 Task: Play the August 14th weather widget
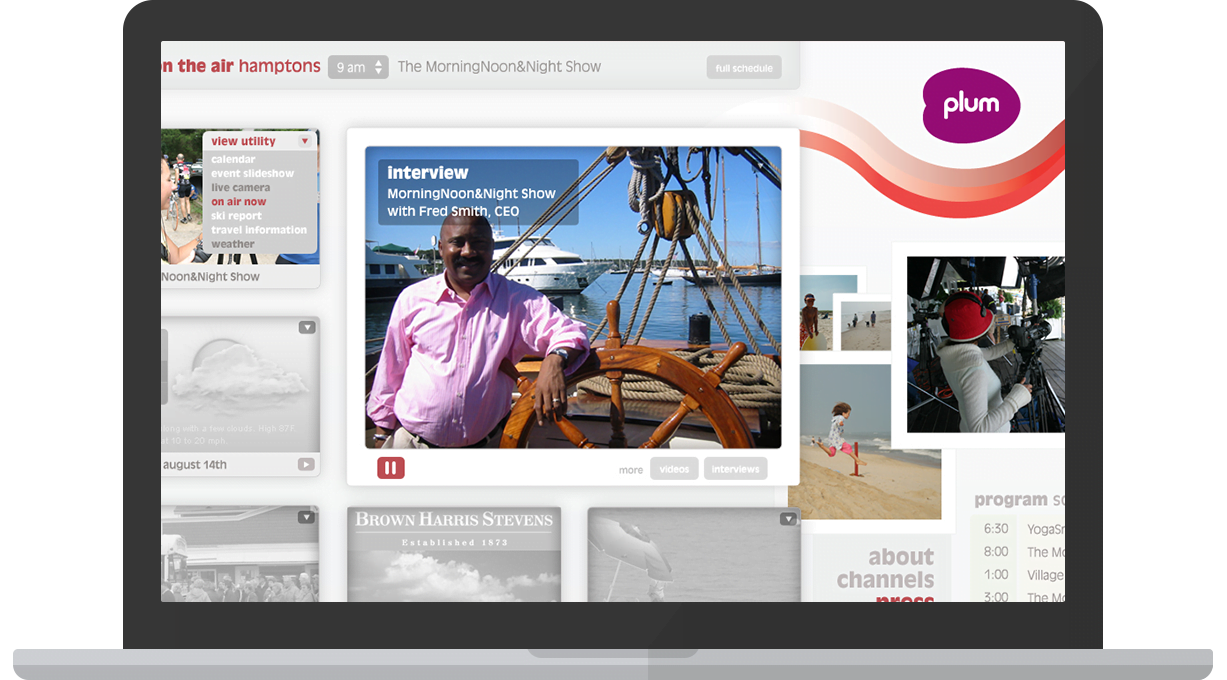tap(306, 464)
